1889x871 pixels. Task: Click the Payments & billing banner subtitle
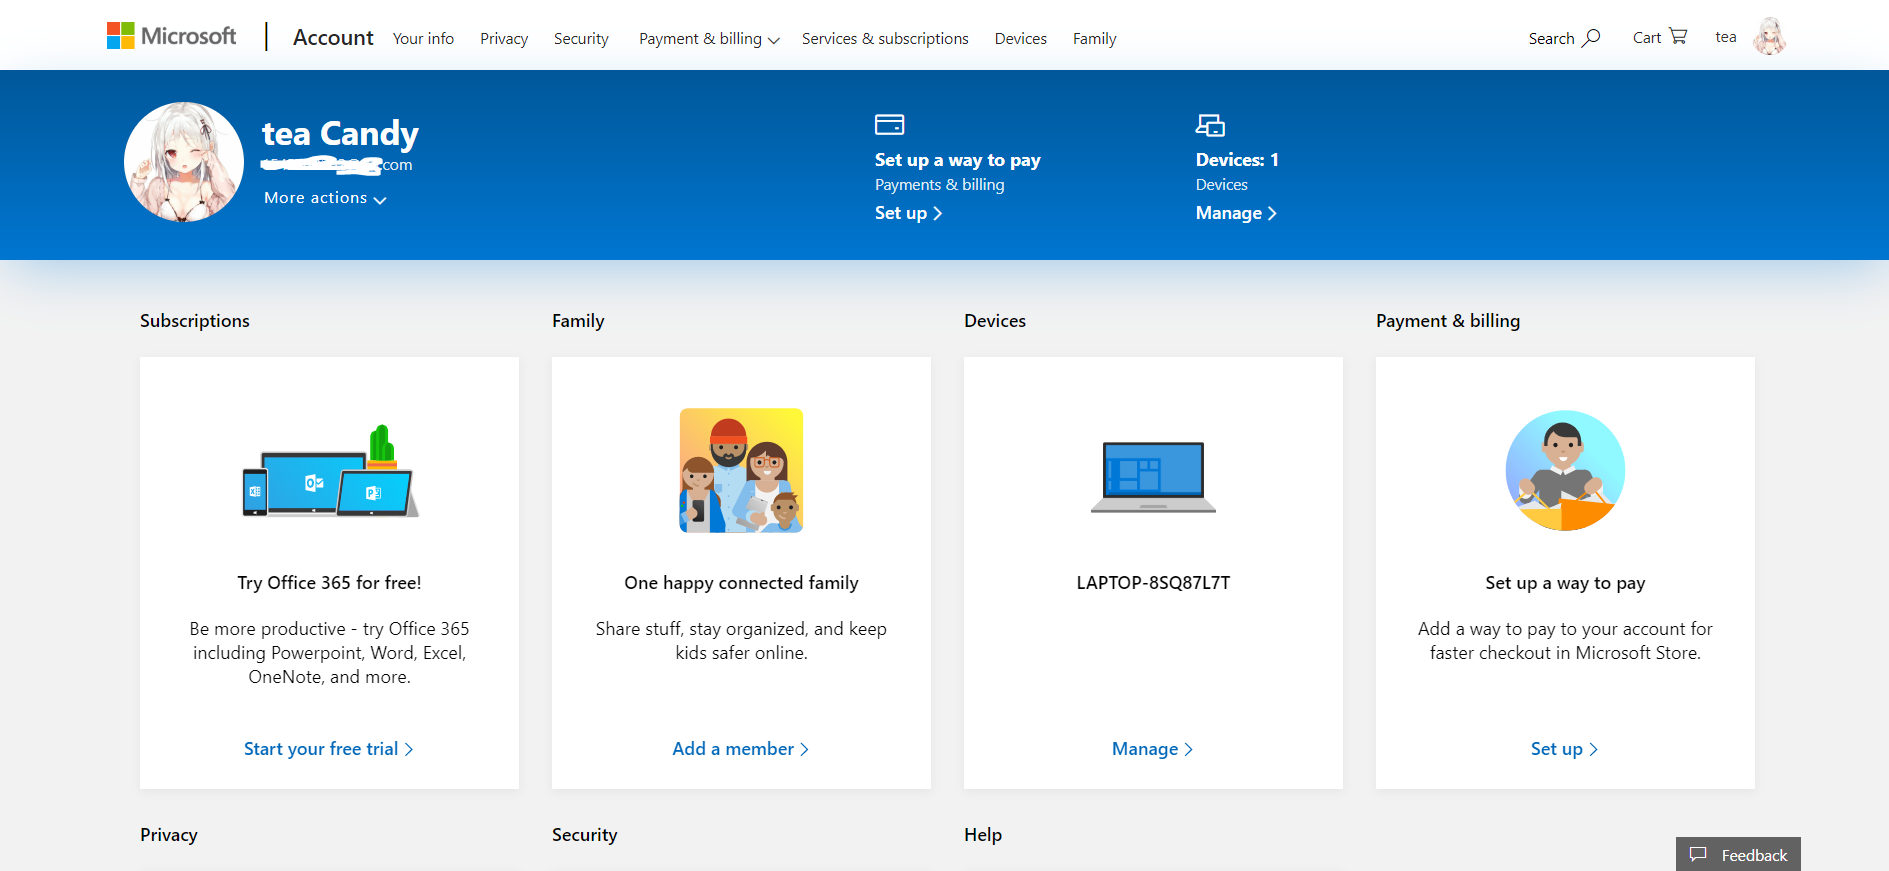(x=939, y=185)
